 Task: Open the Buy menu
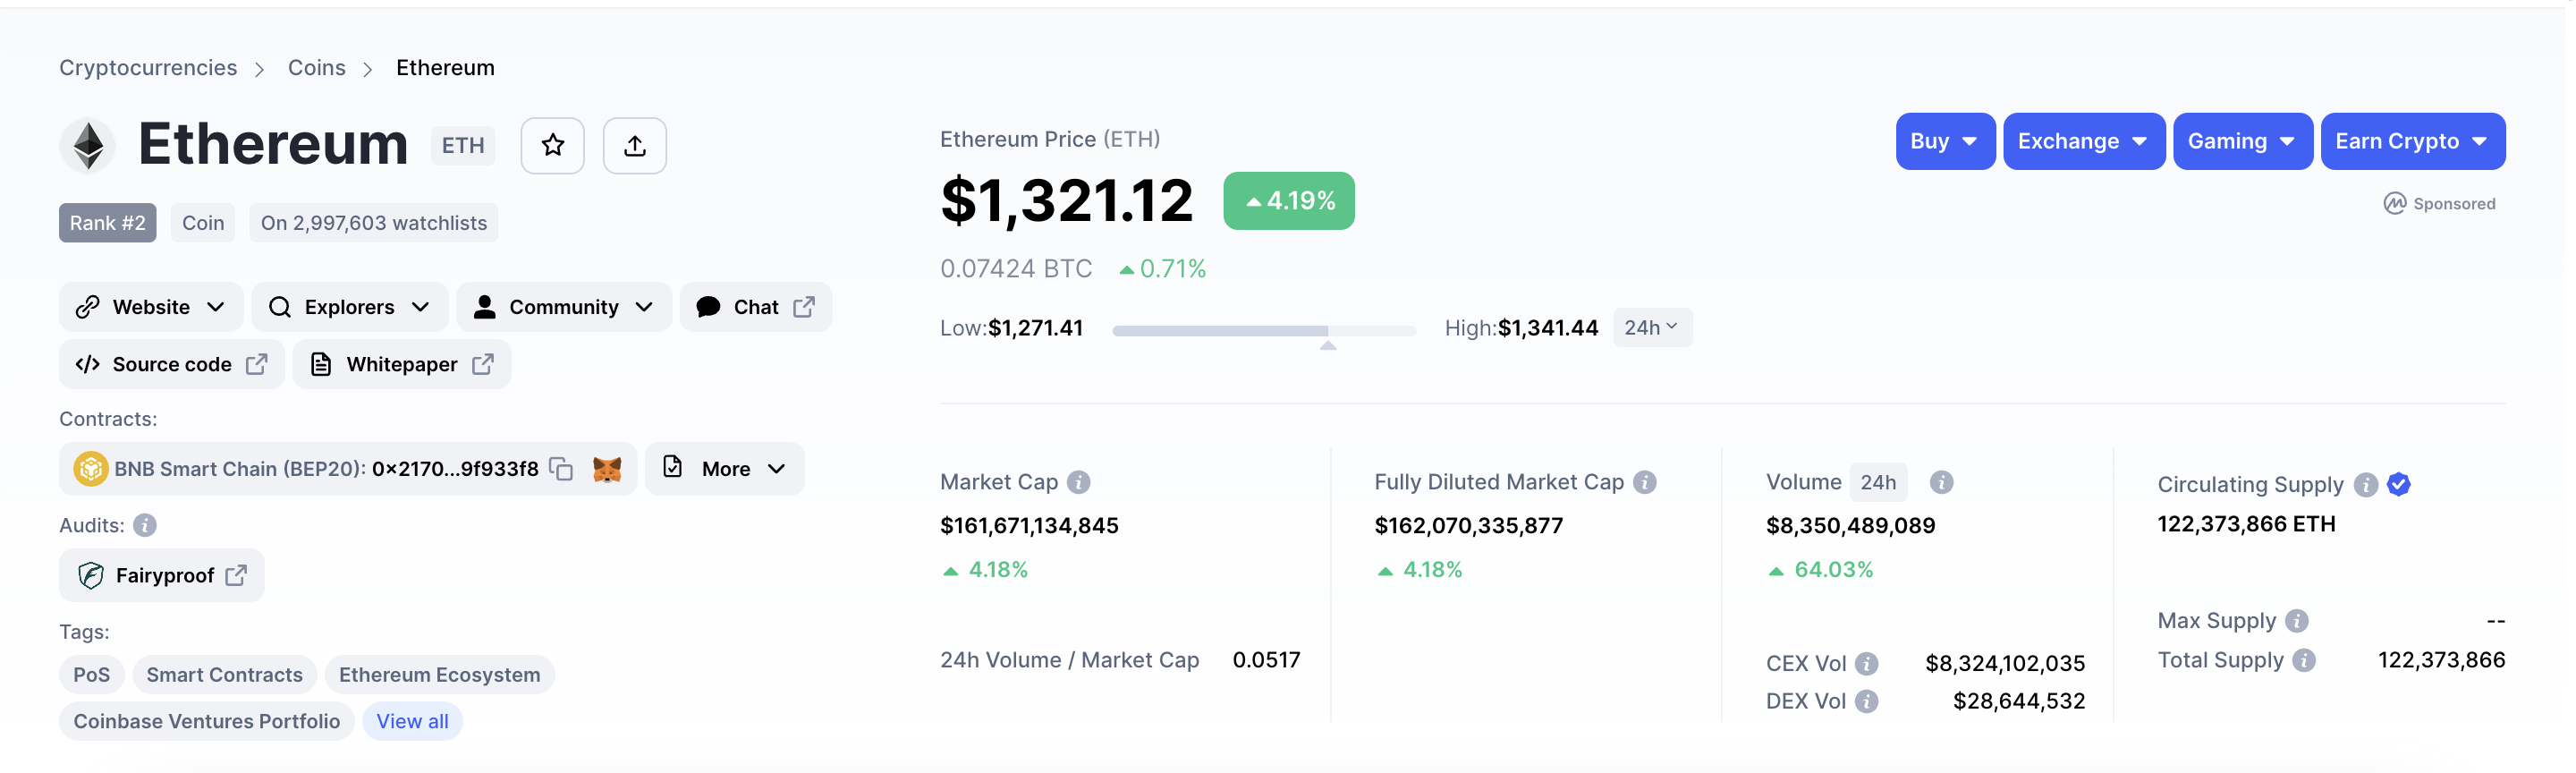click(x=1945, y=141)
